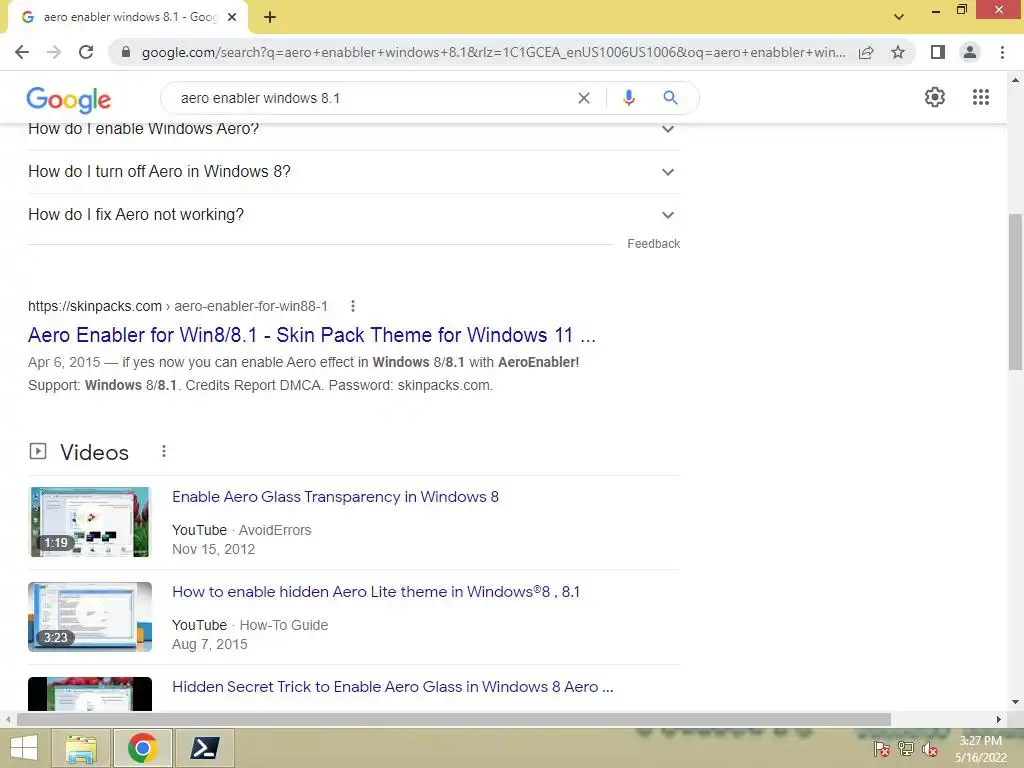Open network status tray icon
This screenshot has height=768, width=1024.
906,749
